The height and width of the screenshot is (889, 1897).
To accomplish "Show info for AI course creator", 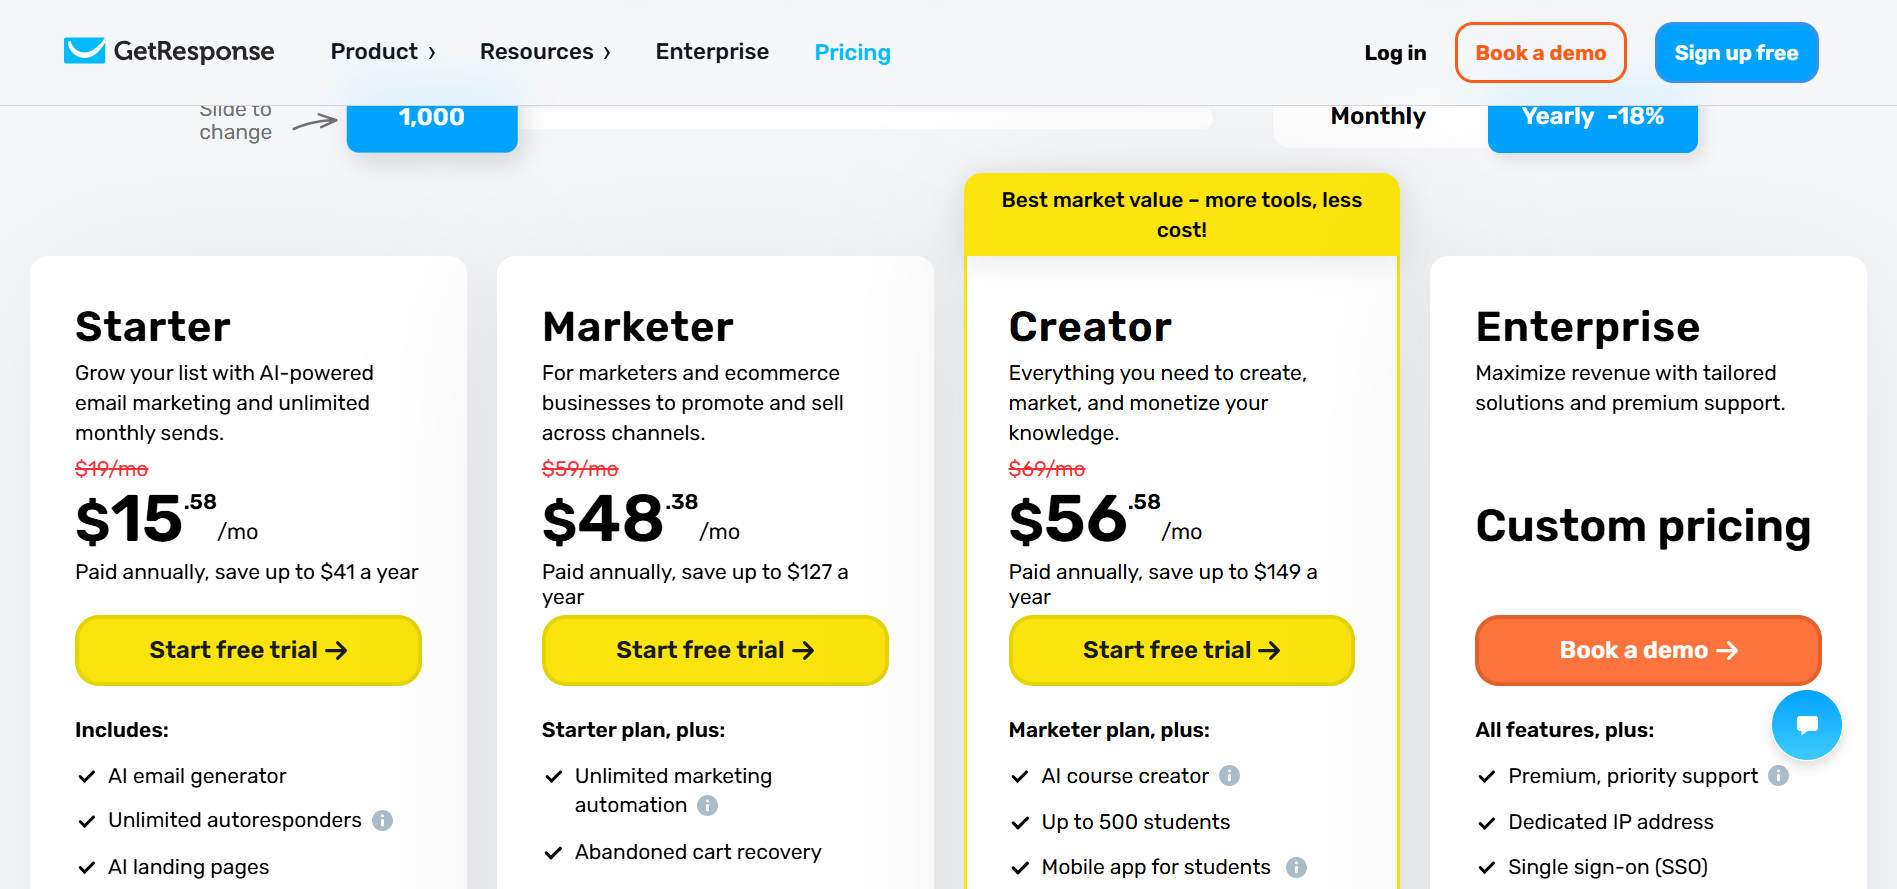I will 1230,776.
